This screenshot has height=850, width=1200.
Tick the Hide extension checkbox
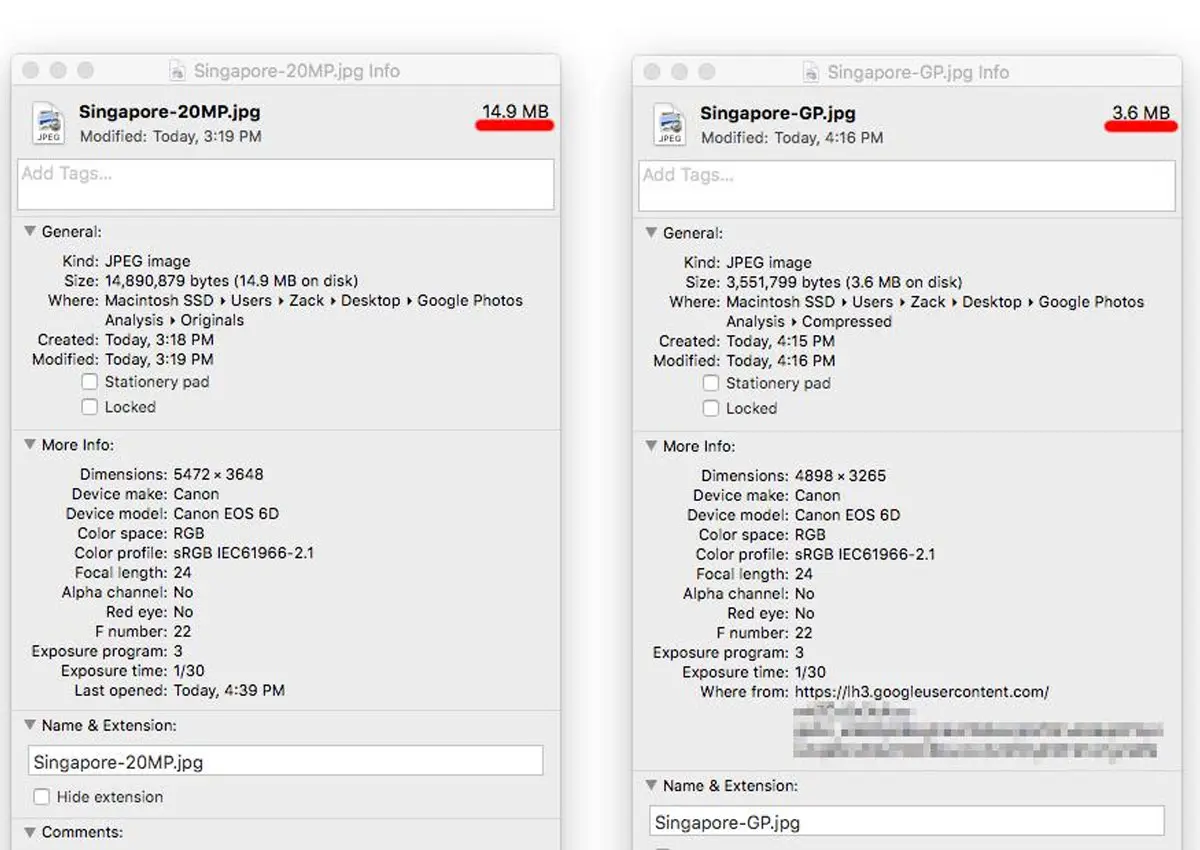coord(42,797)
